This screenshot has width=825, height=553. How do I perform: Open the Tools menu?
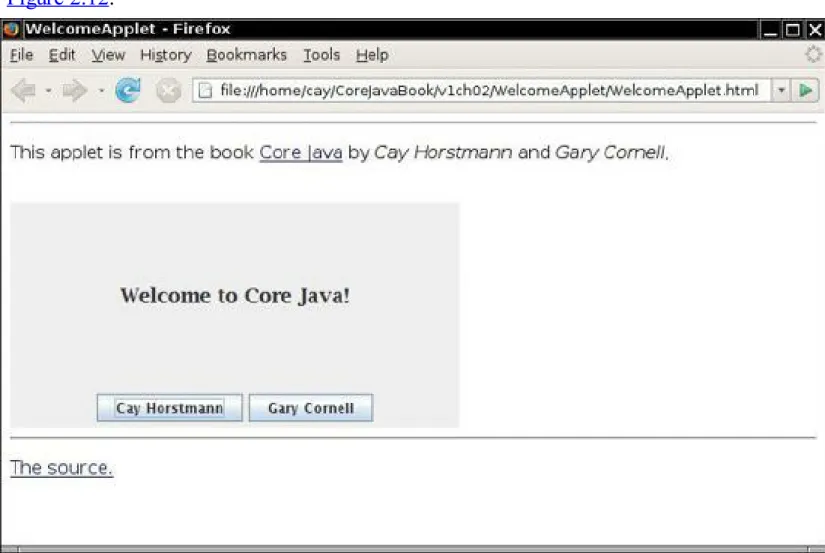pos(321,55)
